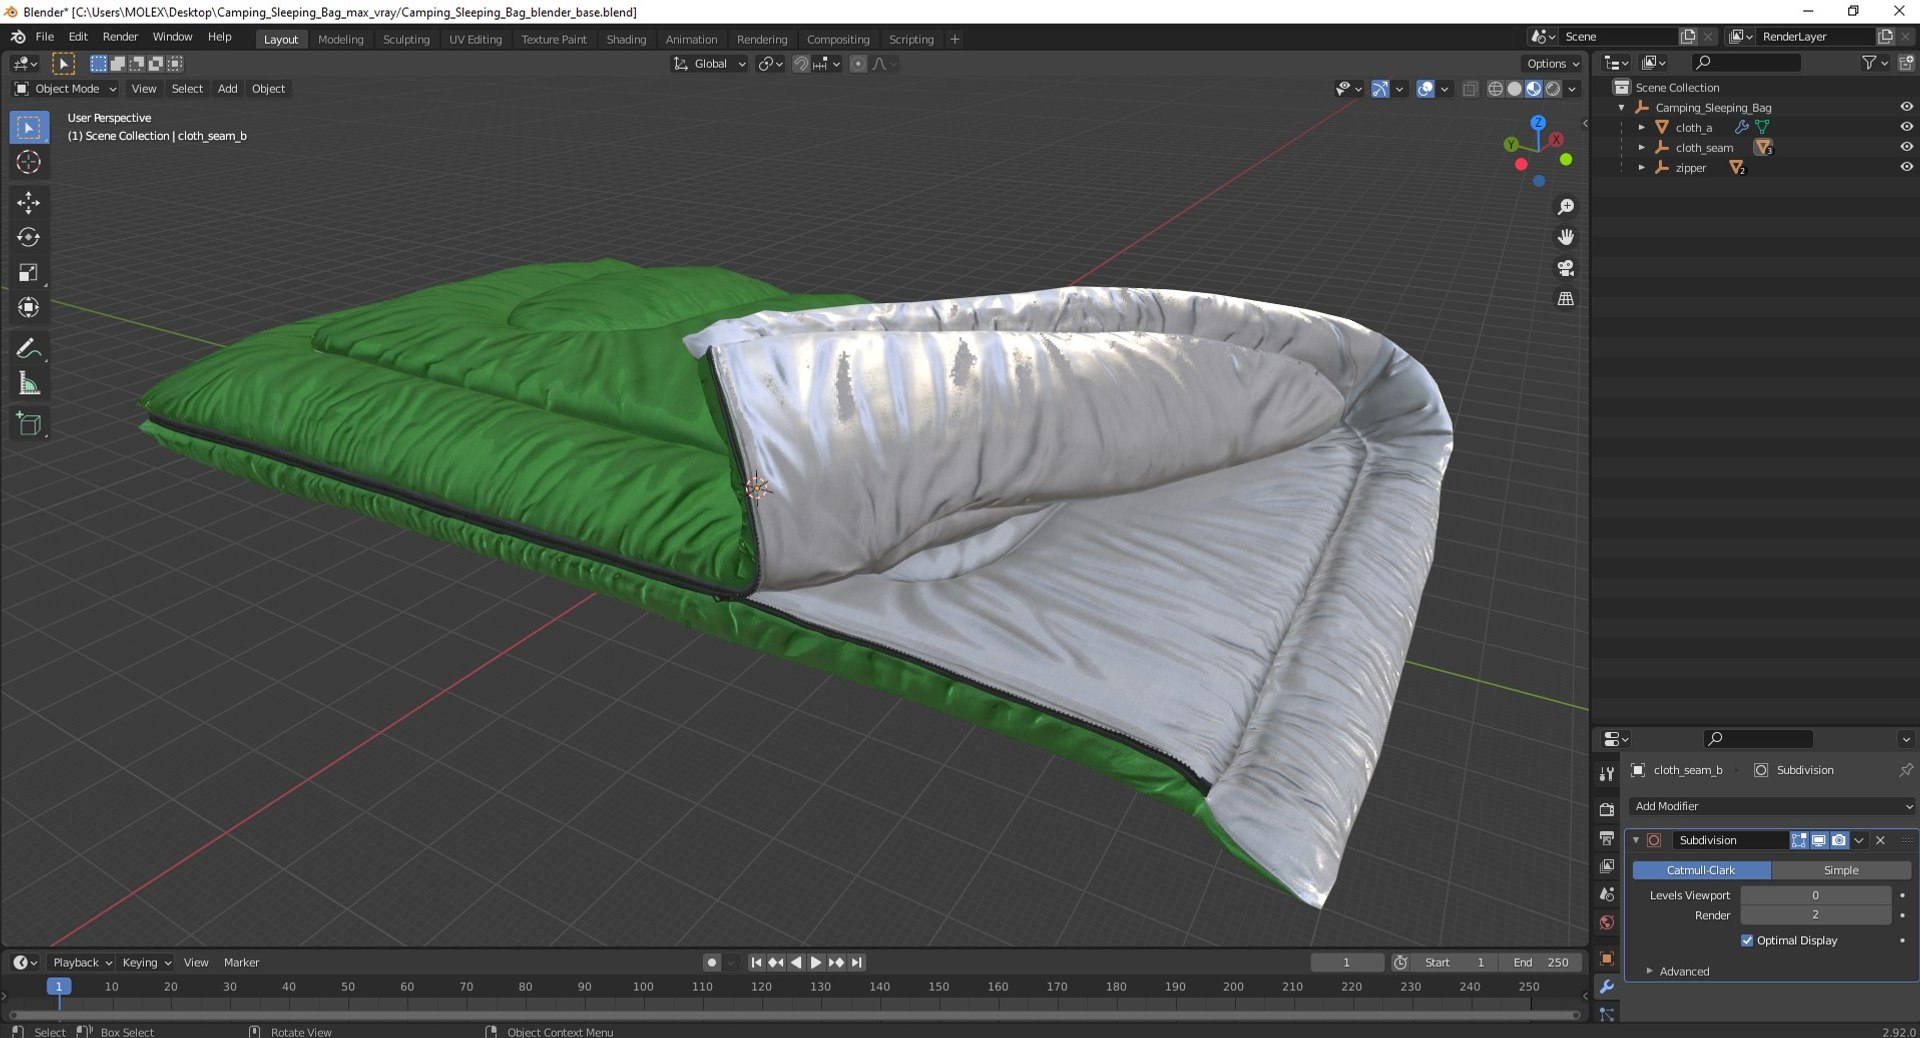Viewport: 1920px width, 1038px height.
Task: Hide zipper with its eye icon
Action: tap(1906, 167)
